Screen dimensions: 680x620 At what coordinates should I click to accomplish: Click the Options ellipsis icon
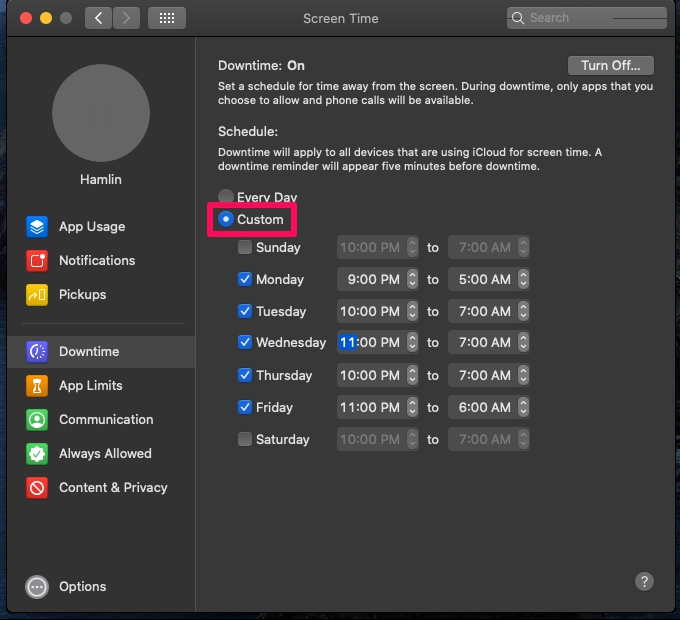click(x=37, y=587)
